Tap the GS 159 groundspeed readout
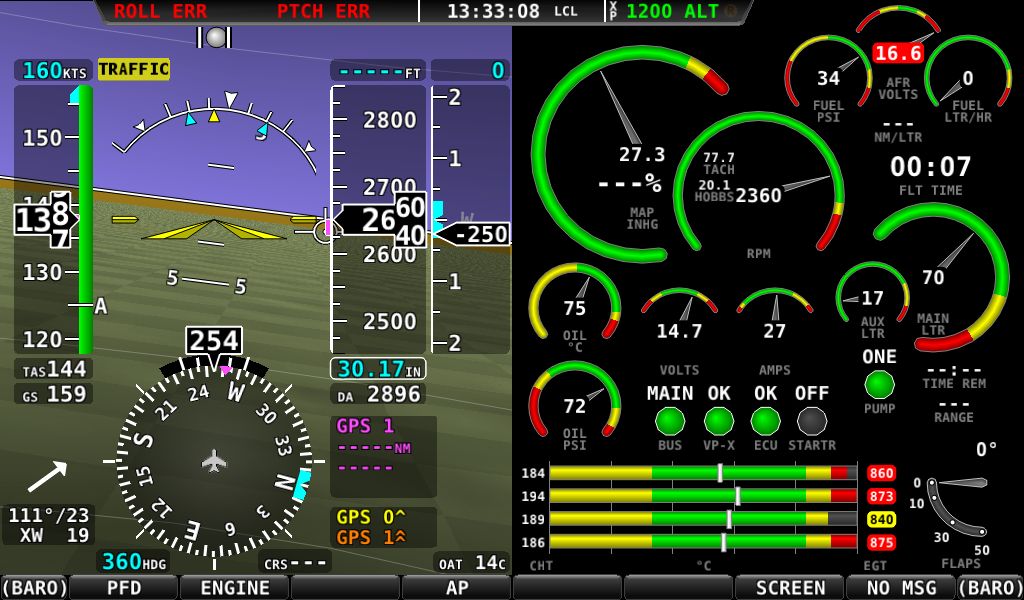1024x600 pixels. pos(54,394)
